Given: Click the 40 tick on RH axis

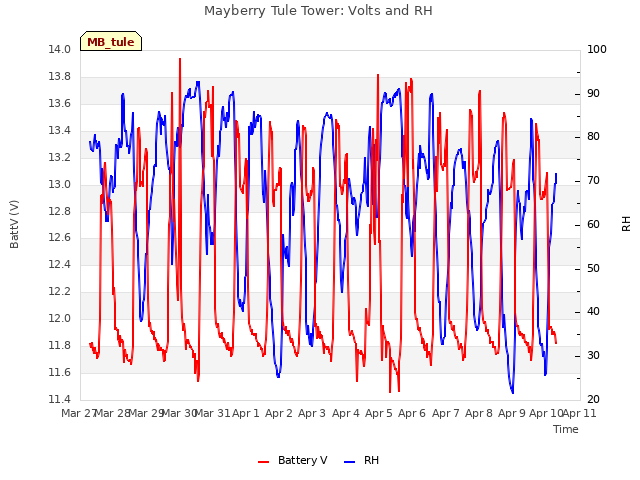Looking at the screenshot, I should click(x=593, y=312).
